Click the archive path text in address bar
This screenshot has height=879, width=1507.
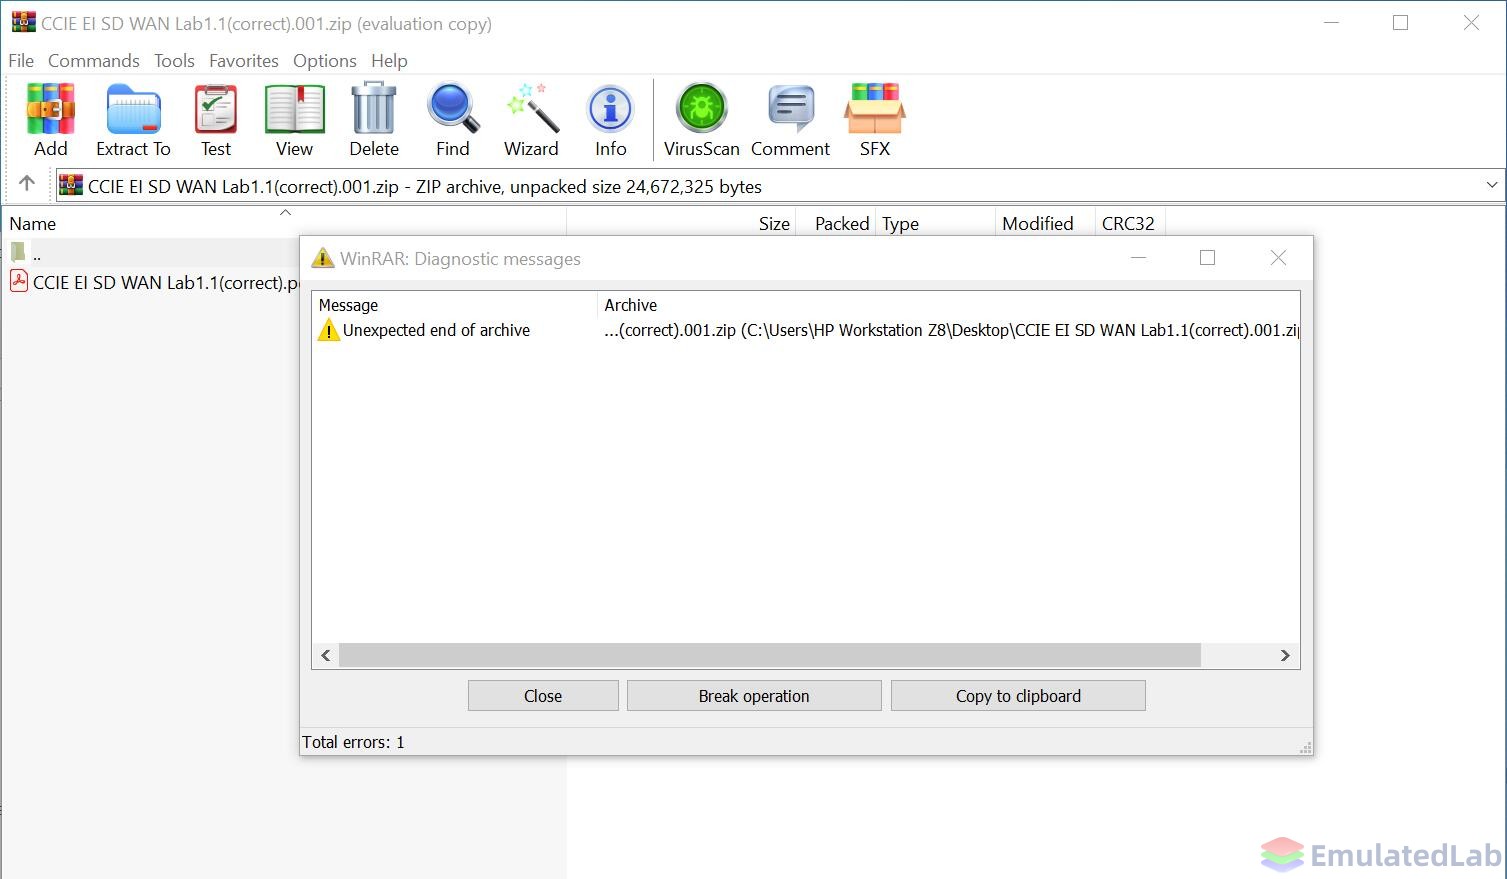tap(425, 186)
